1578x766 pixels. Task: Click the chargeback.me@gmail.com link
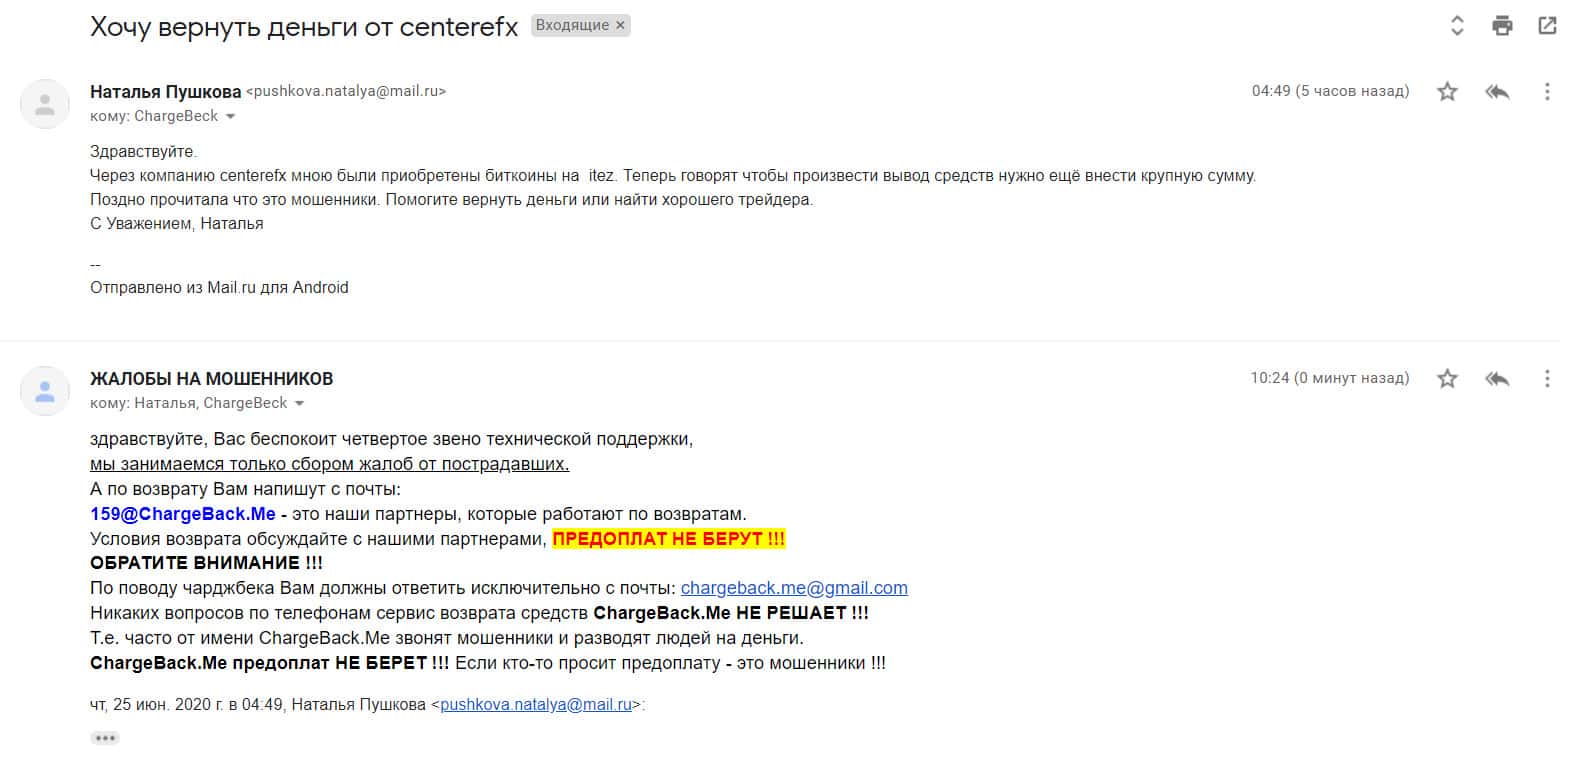click(x=794, y=588)
